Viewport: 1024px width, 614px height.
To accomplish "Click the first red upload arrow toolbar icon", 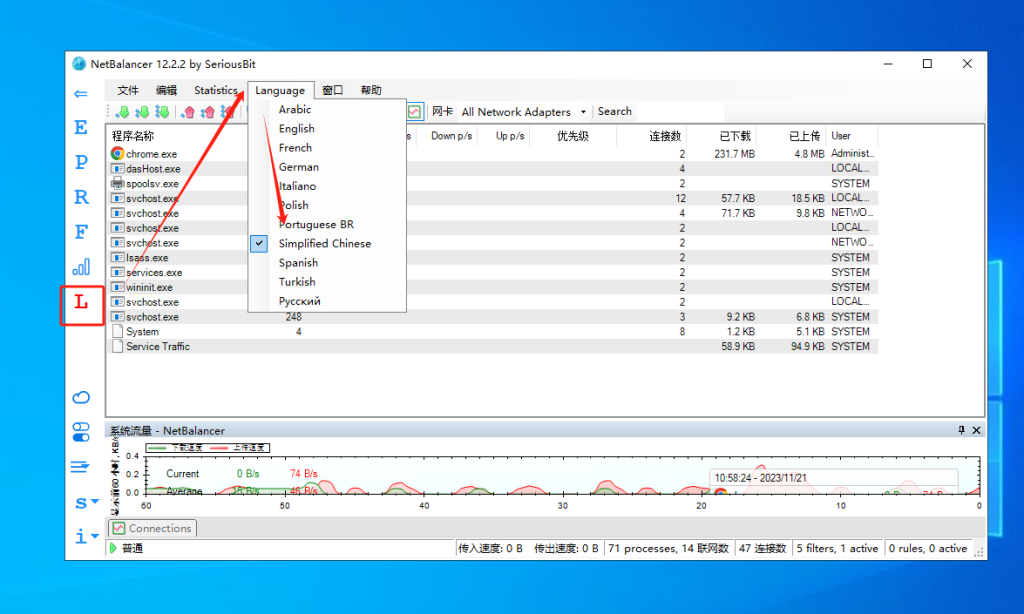I will 188,112.
